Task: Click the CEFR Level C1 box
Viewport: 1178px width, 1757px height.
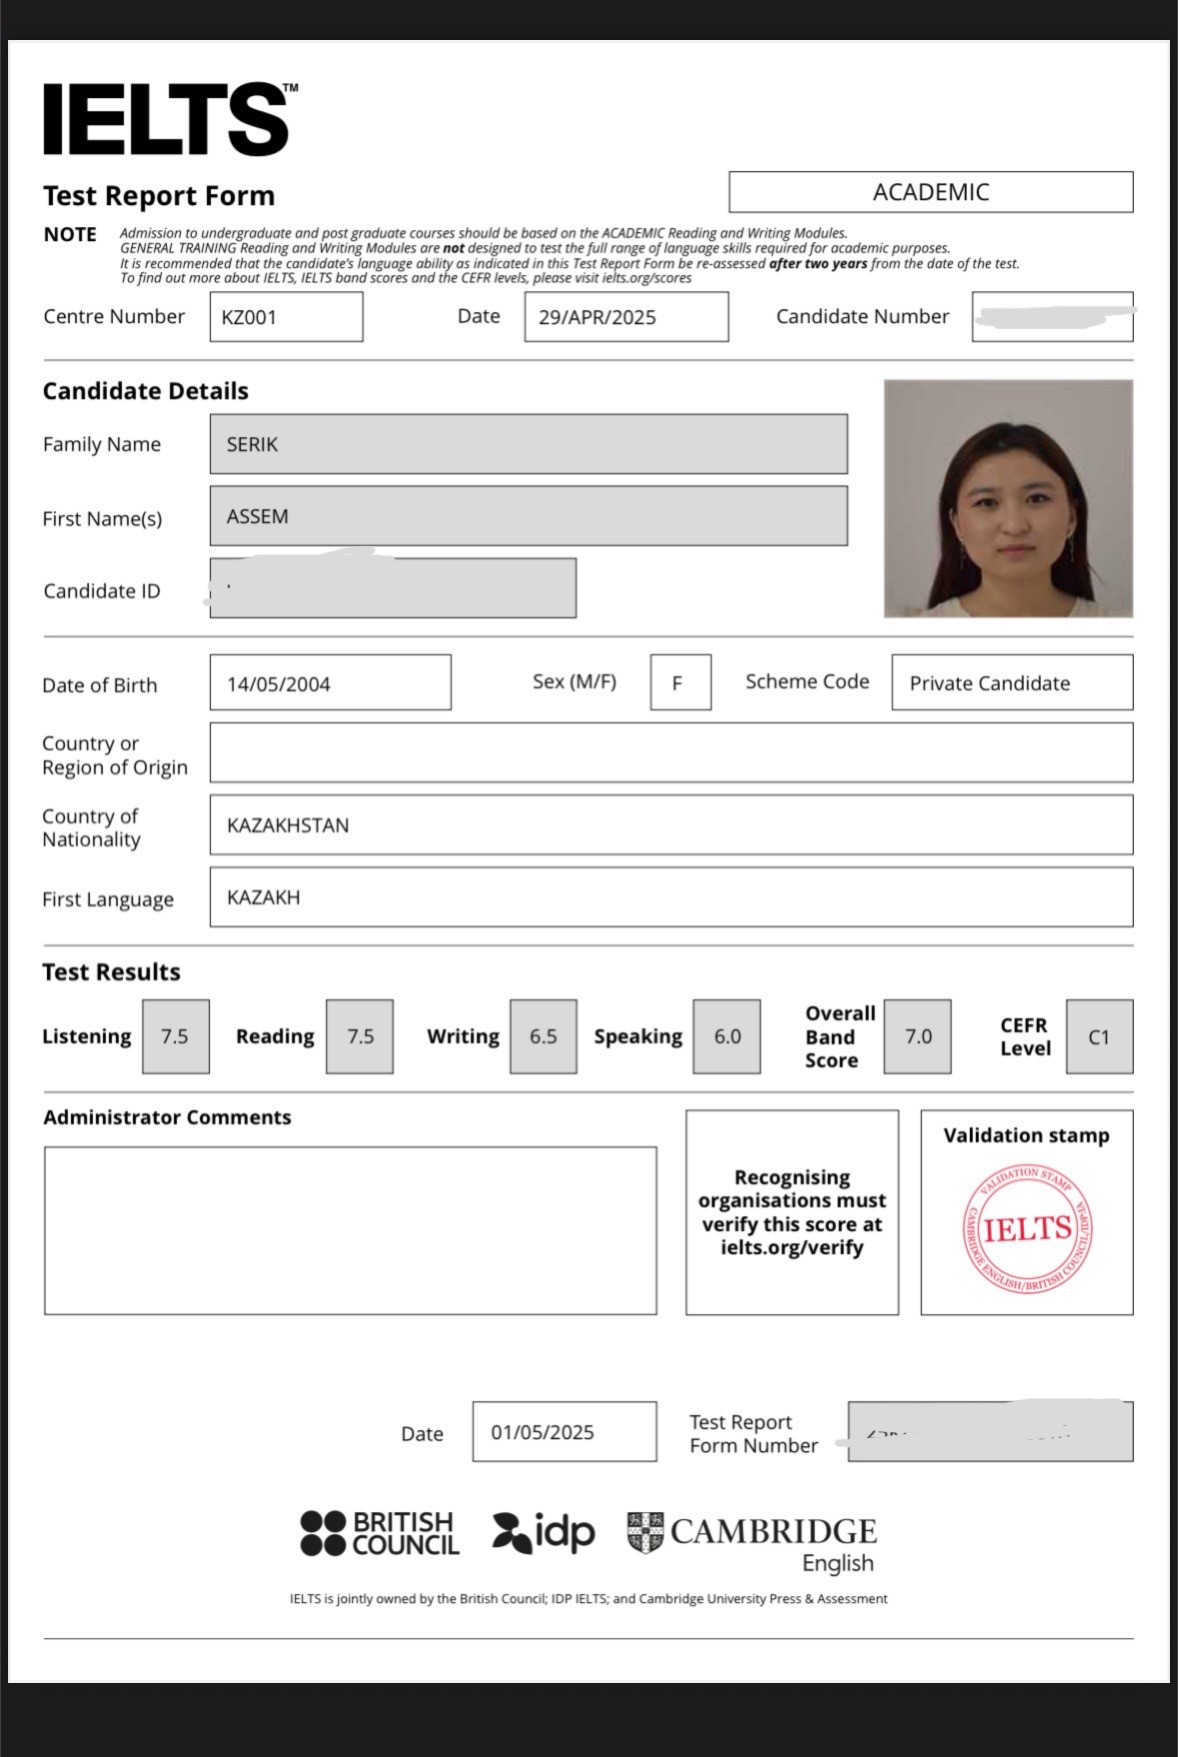Action: pyautogui.click(x=1099, y=1037)
